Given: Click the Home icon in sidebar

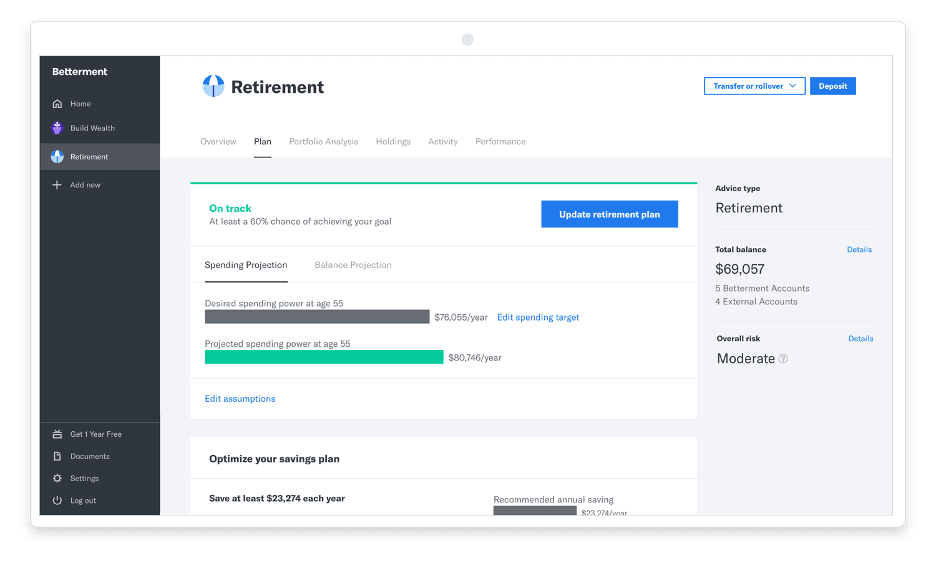Looking at the screenshot, I should click(x=57, y=104).
